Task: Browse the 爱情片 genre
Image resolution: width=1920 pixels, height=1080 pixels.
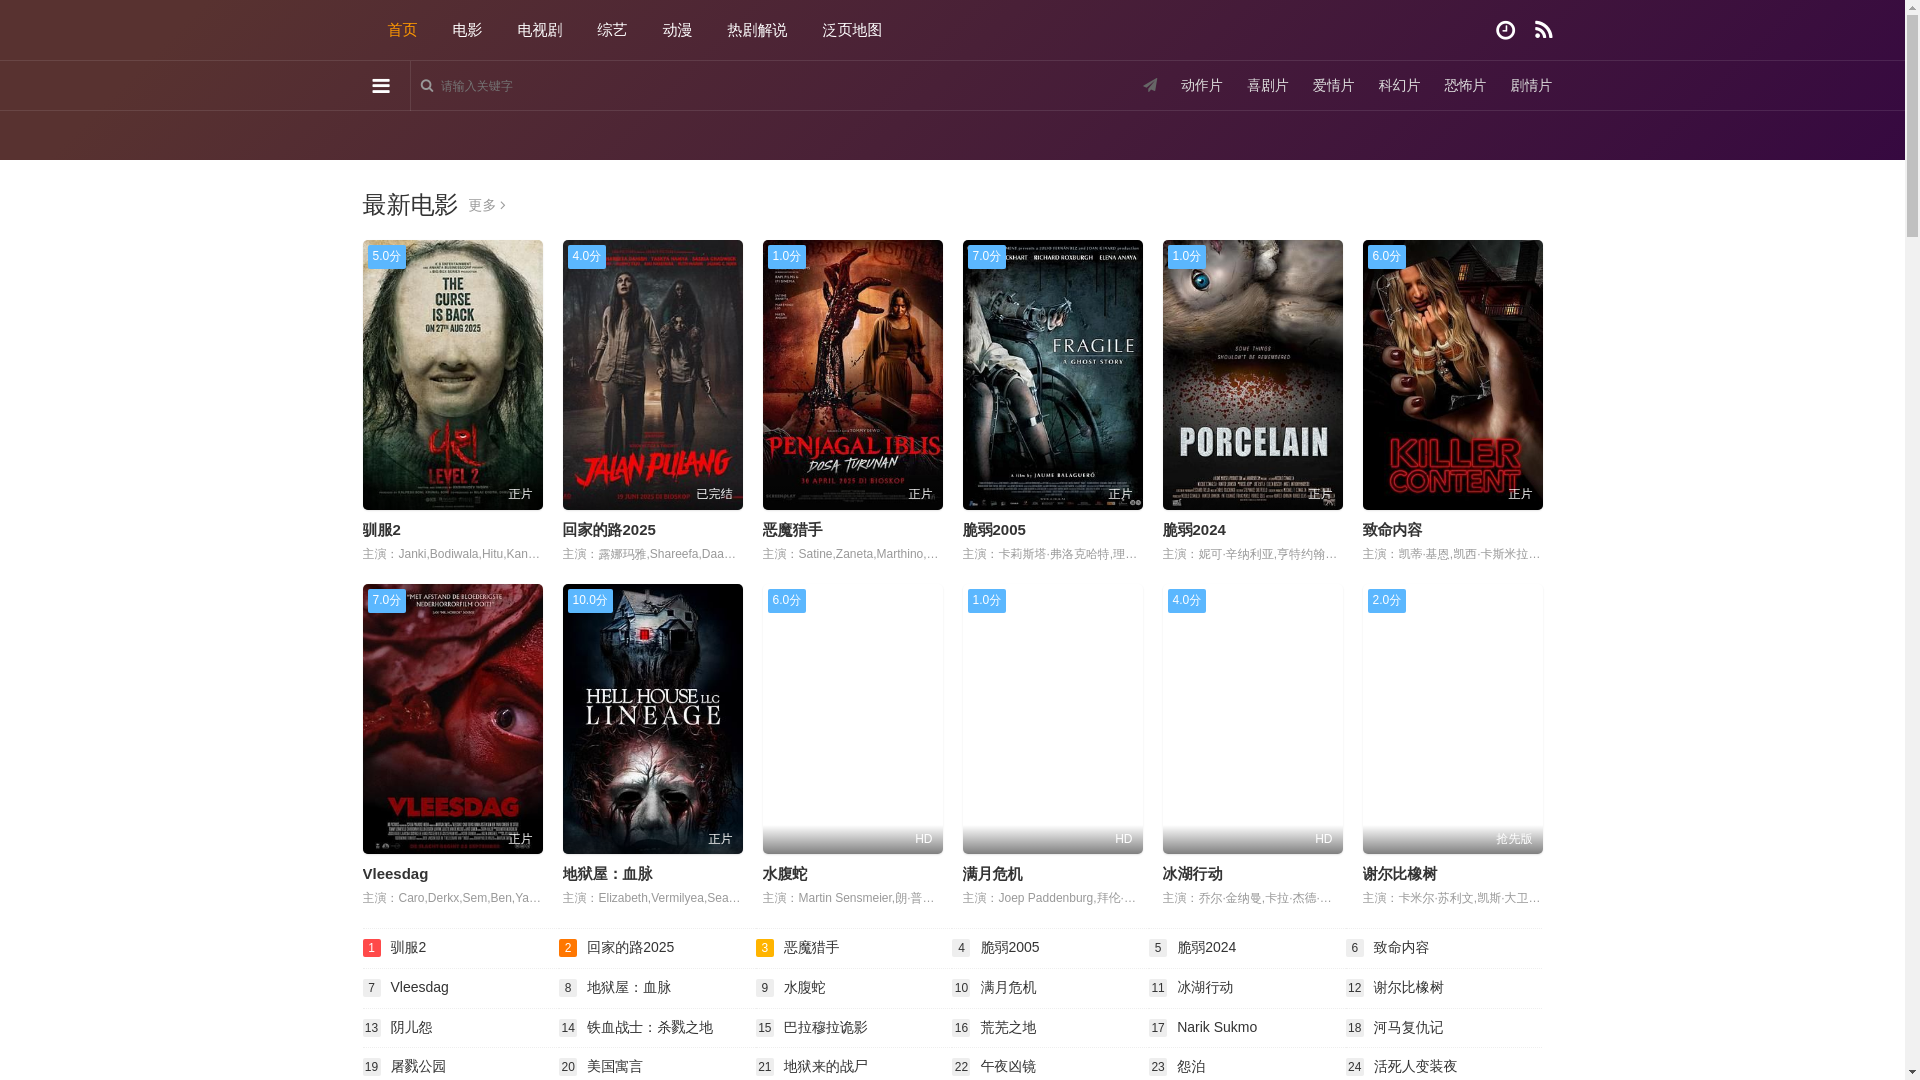Action: [x=1334, y=86]
